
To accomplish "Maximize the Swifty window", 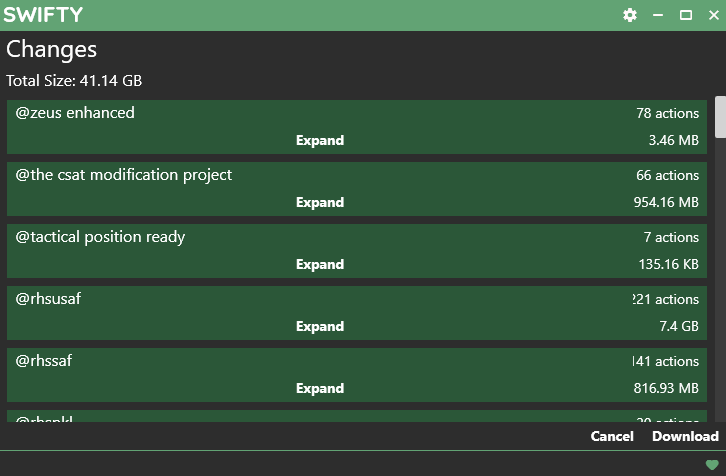I will click(686, 15).
